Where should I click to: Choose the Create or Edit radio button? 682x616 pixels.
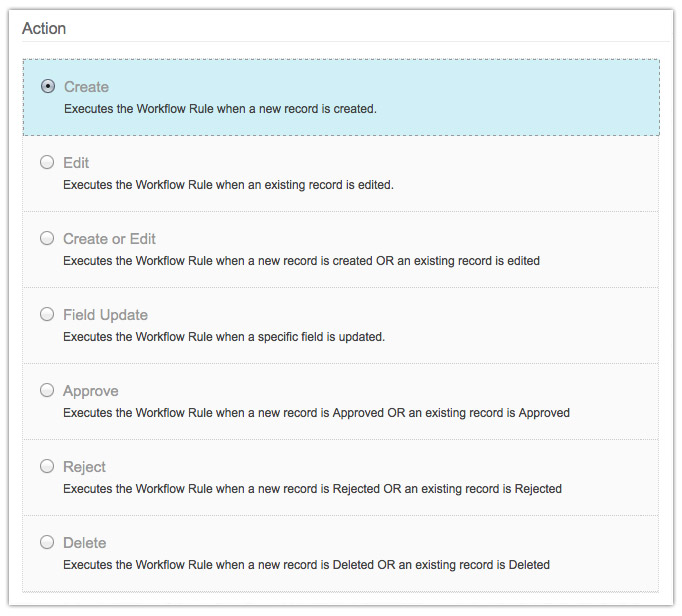coord(47,239)
